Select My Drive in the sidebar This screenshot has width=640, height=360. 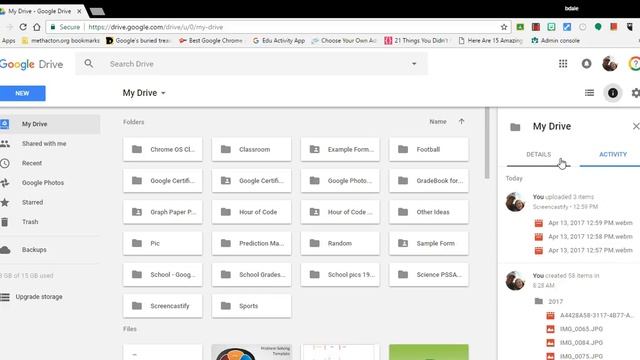[x=50, y=124]
